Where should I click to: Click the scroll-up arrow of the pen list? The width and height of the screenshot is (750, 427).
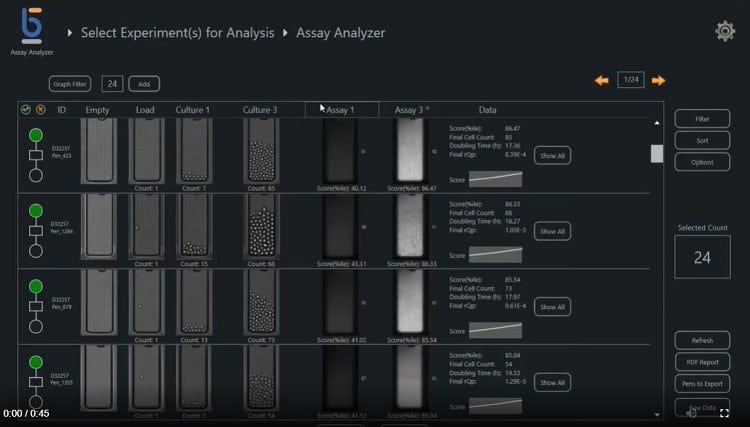[x=657, y=123]
